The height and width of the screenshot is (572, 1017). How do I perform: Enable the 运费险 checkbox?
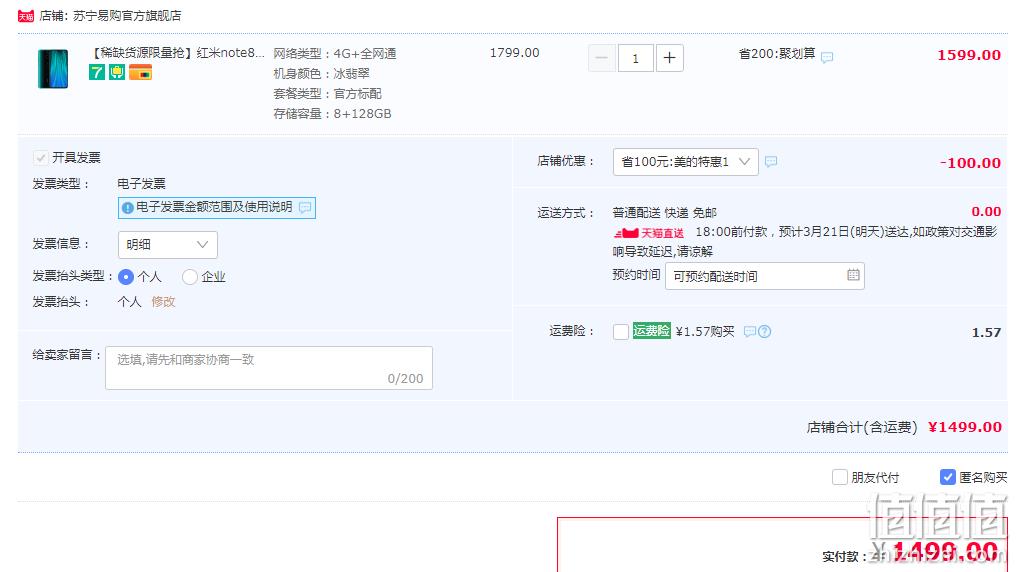coord(621,332)
